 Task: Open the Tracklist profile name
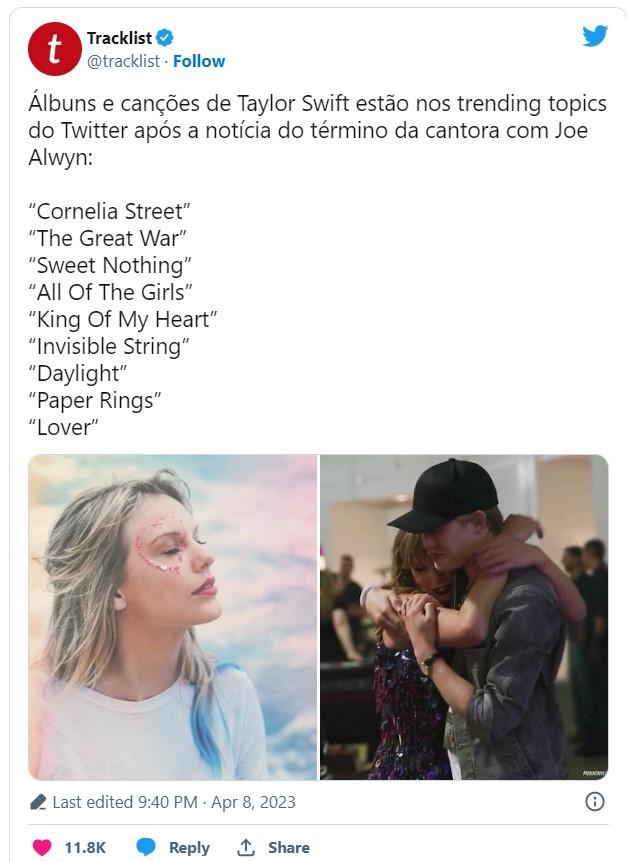[x=119, y=38]
